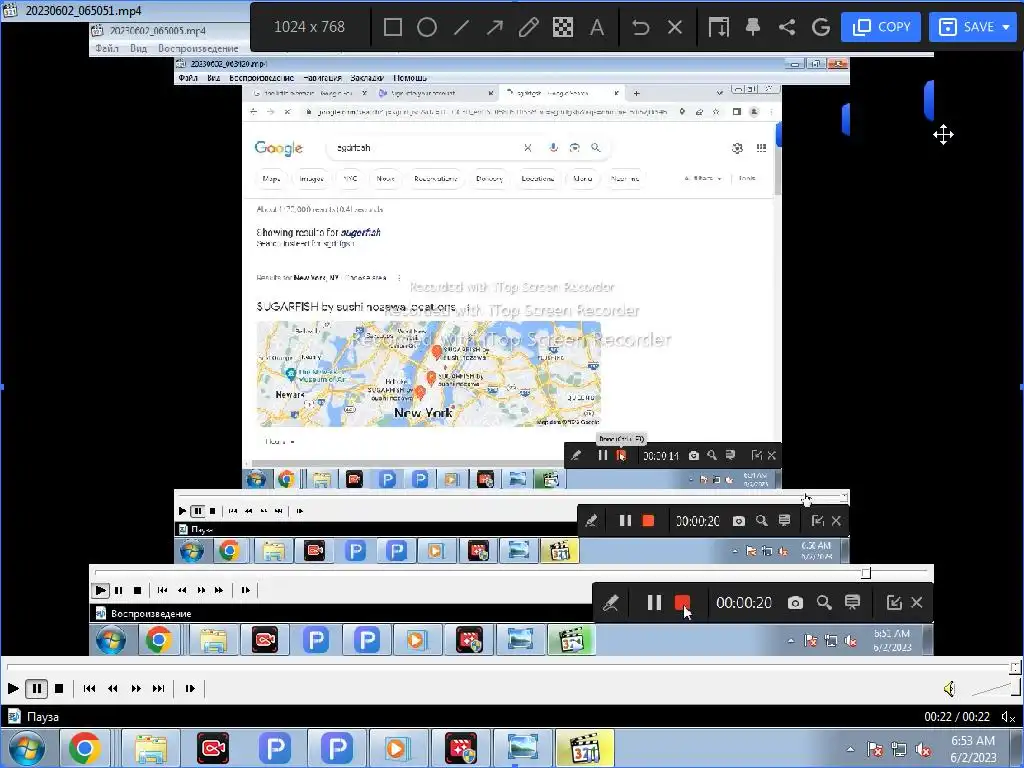Fast-forward using the outer player's double-right arrows

point(136,688)
